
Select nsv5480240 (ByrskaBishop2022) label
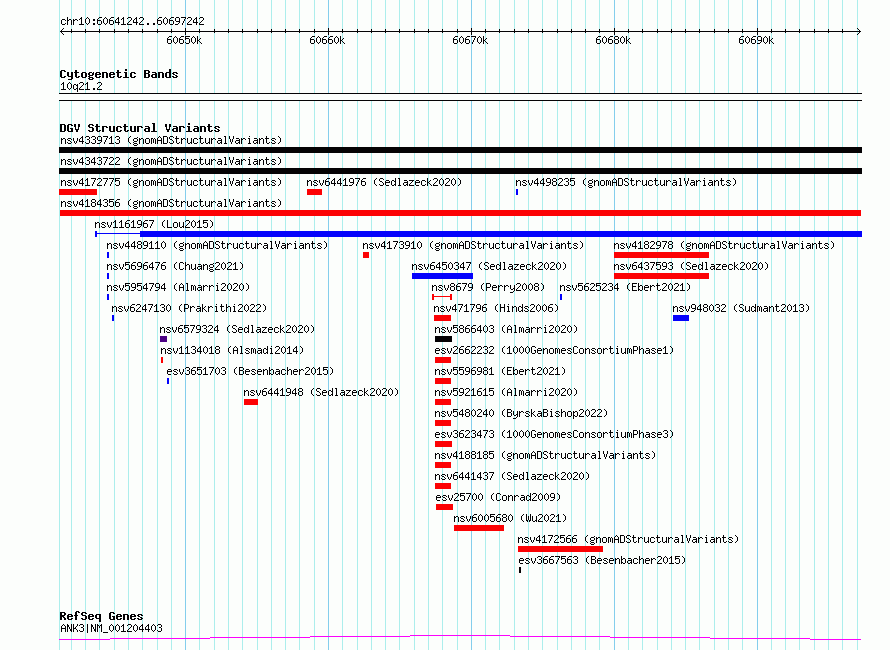521,413
